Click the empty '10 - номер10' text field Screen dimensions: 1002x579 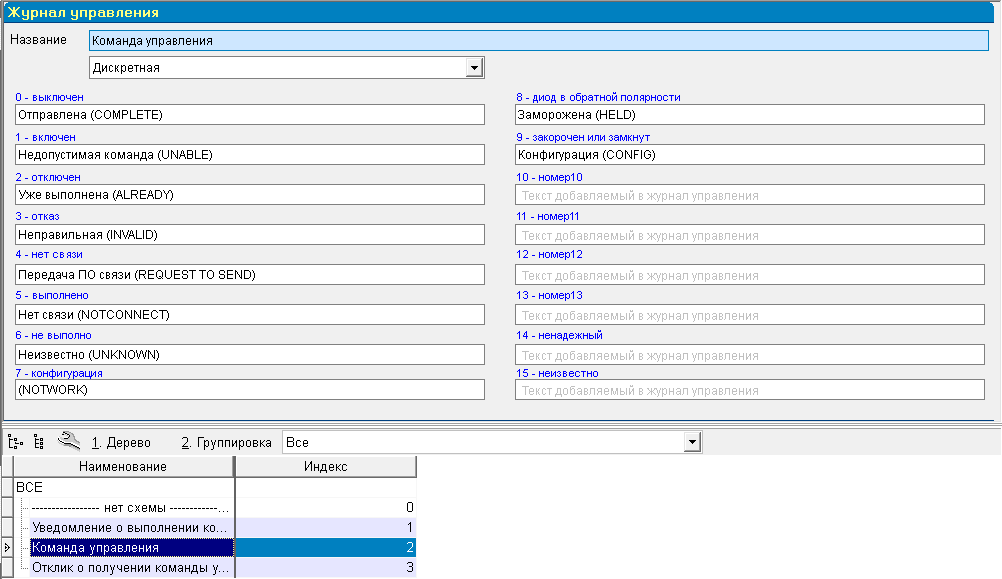point(749,195)
